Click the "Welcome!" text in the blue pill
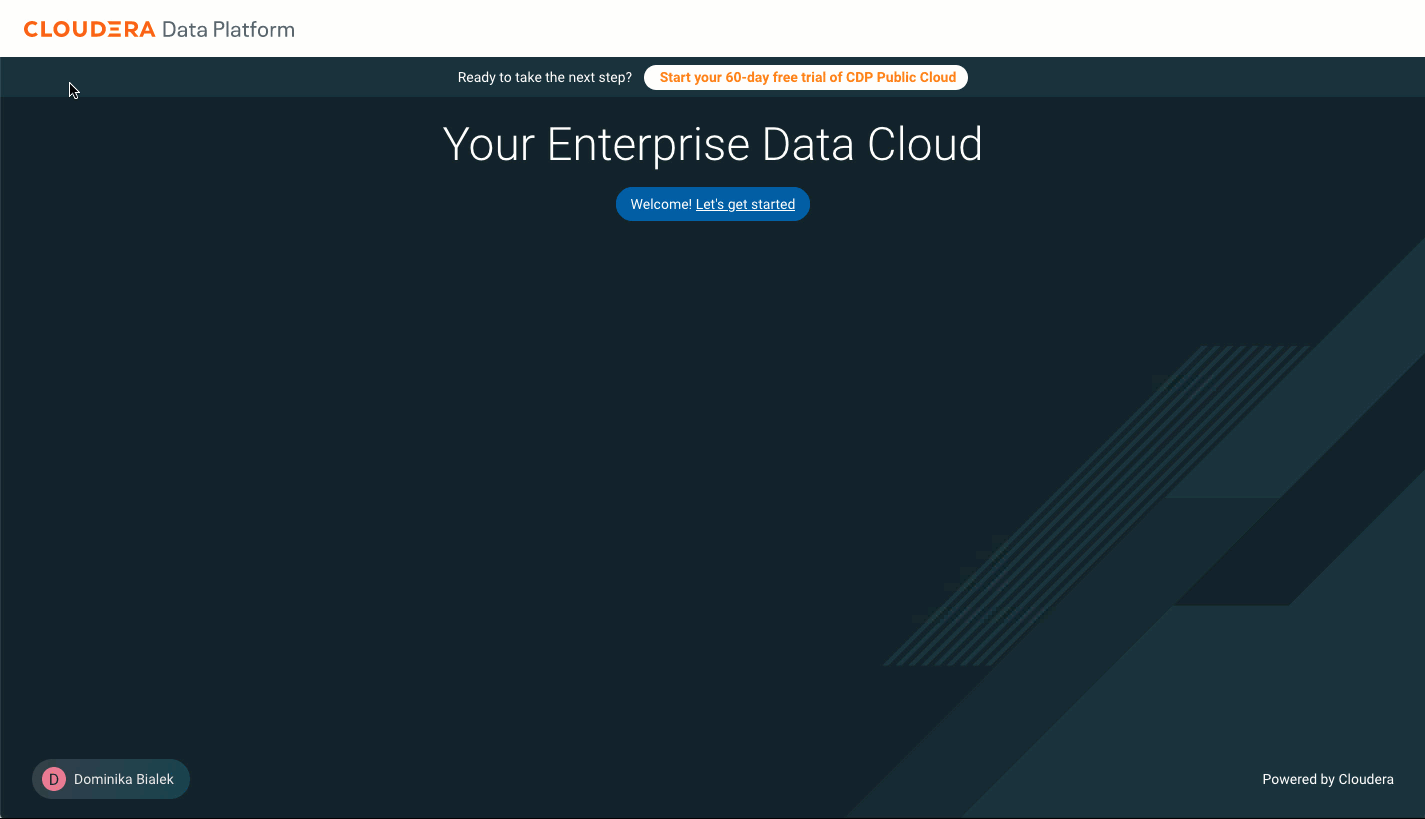Screen dimensions: 1425x819 pos(661,204)
